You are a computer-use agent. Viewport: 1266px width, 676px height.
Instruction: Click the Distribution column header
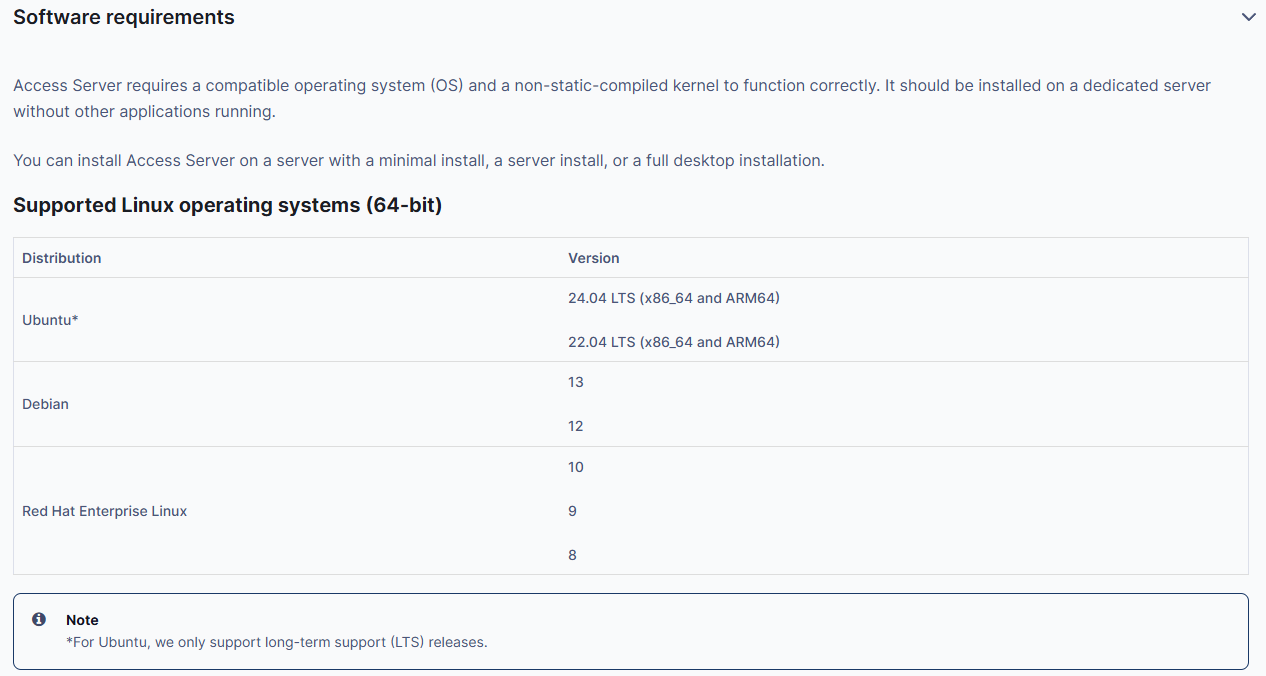(62, 258)
